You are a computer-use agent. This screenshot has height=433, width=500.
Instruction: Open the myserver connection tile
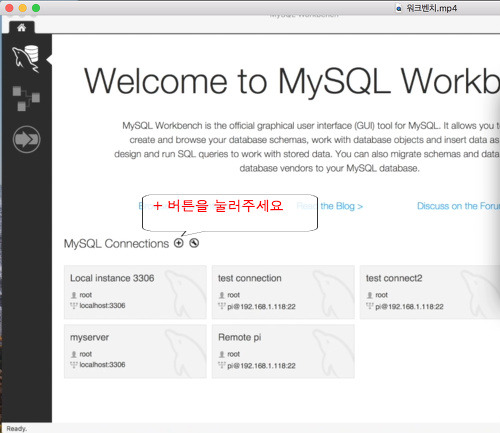(135, 351)
